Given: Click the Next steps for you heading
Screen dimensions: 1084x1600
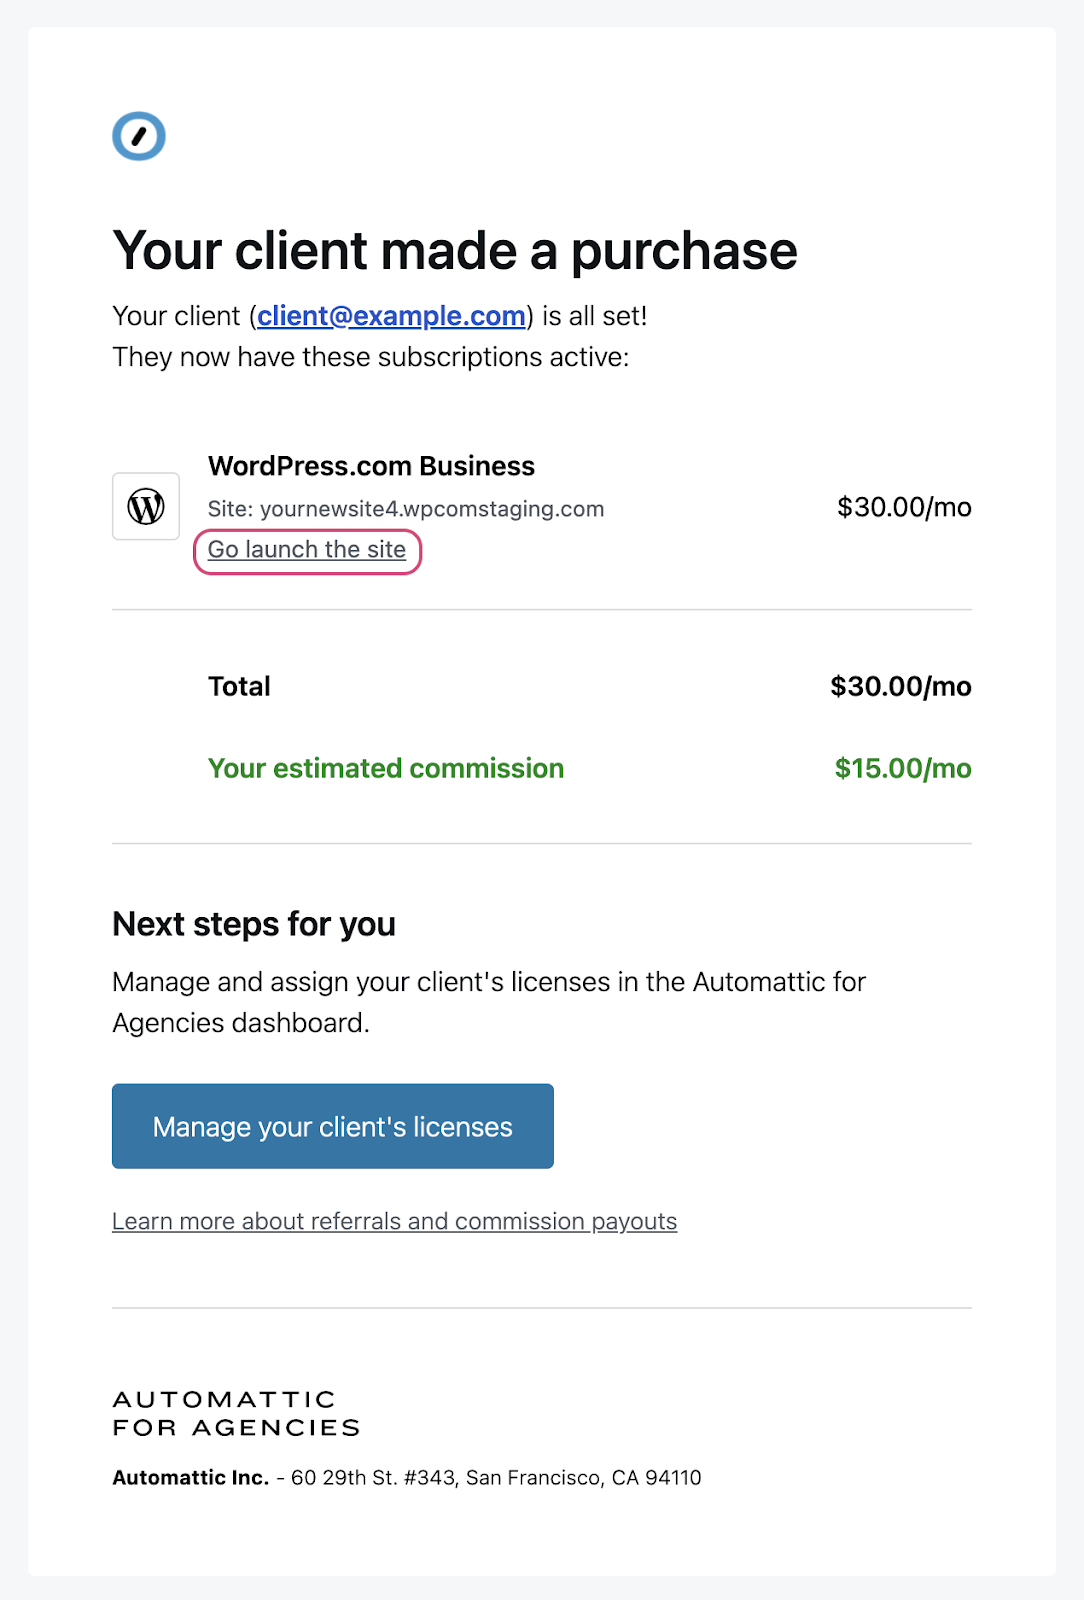Looking at the screenshot, I should click(x=254, y=925).
